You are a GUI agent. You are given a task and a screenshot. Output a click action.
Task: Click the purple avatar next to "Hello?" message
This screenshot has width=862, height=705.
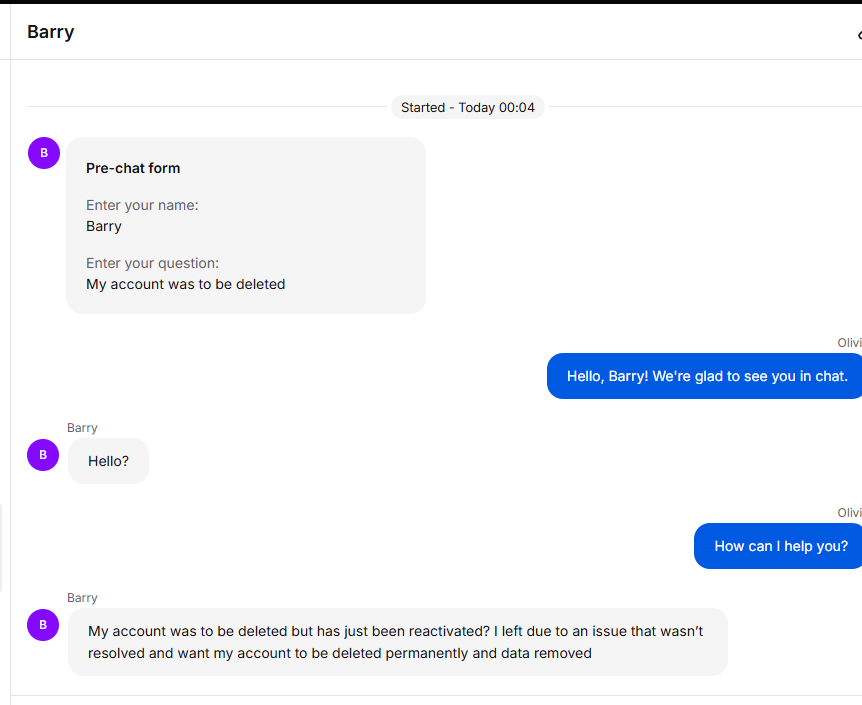pyautogui.click(x=43, y=455)
